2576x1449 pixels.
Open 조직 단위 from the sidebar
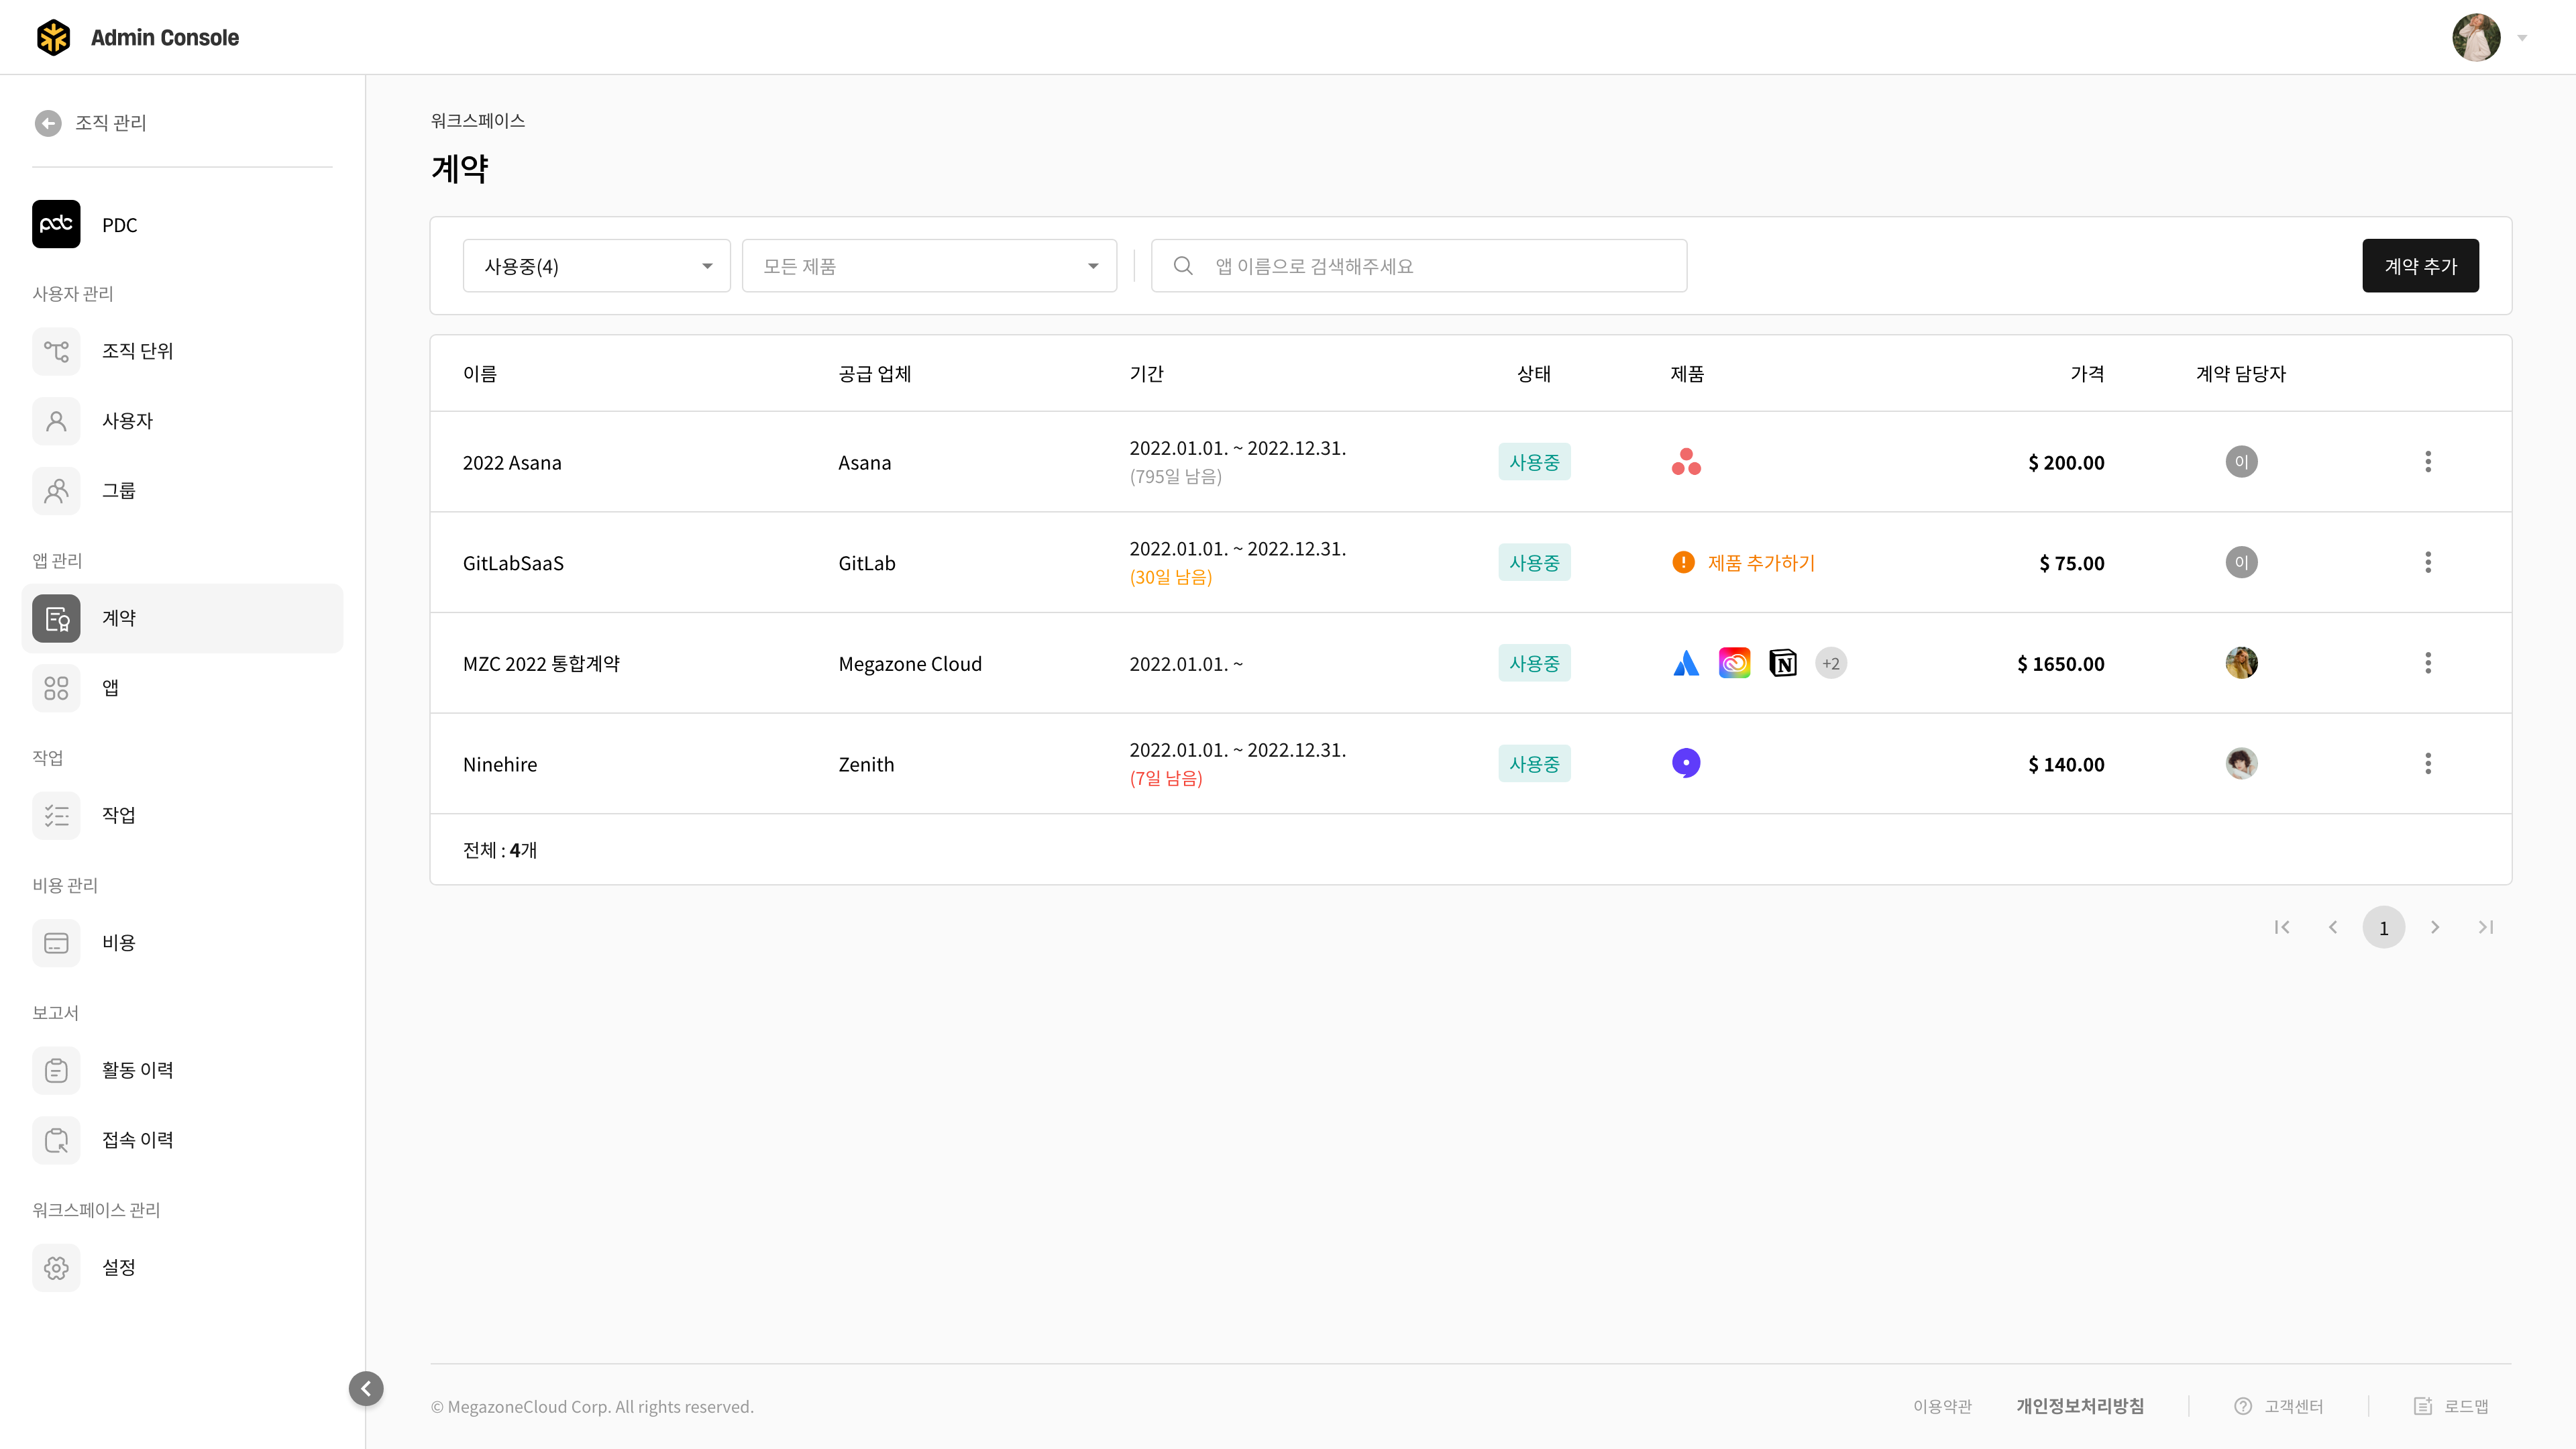[x=182, y=351]
